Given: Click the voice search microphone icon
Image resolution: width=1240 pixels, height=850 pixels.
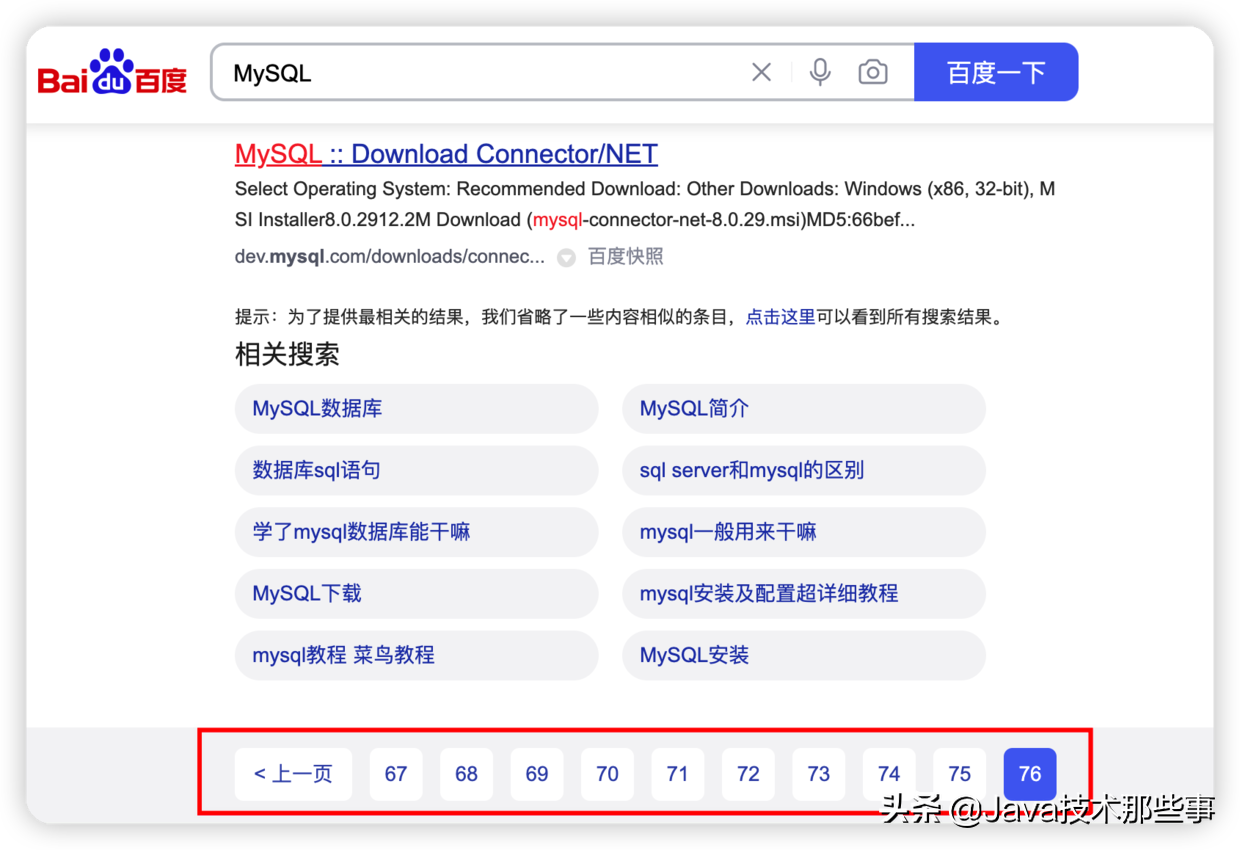Looking at the screenshot, I should pos(820,71).
